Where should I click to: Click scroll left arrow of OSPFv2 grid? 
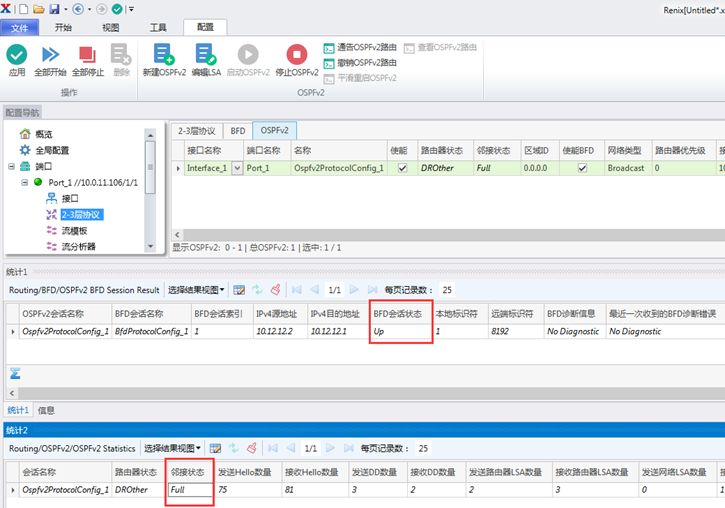pyautogui.click(x=177, y=235)
